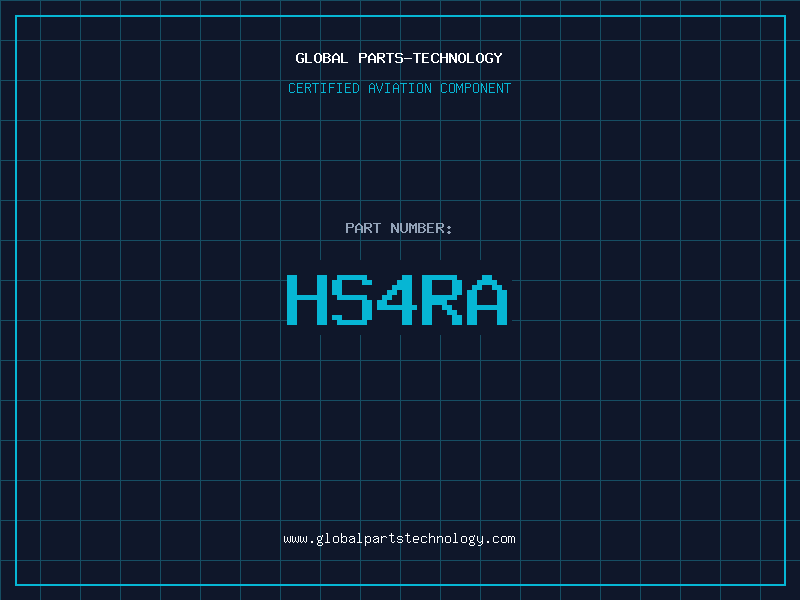The image size is (800, 600).
Task: Select the word CERTIFIED in the subtitle
Action: click(325, 88)
